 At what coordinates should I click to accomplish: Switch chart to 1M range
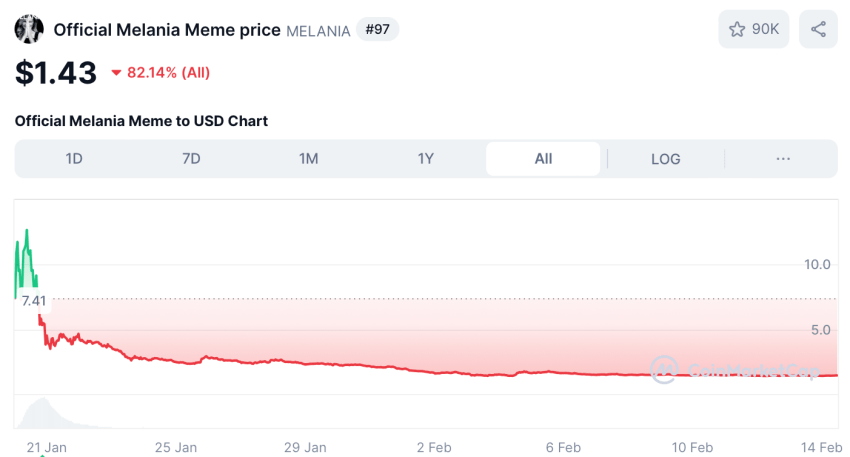(308, 159)
